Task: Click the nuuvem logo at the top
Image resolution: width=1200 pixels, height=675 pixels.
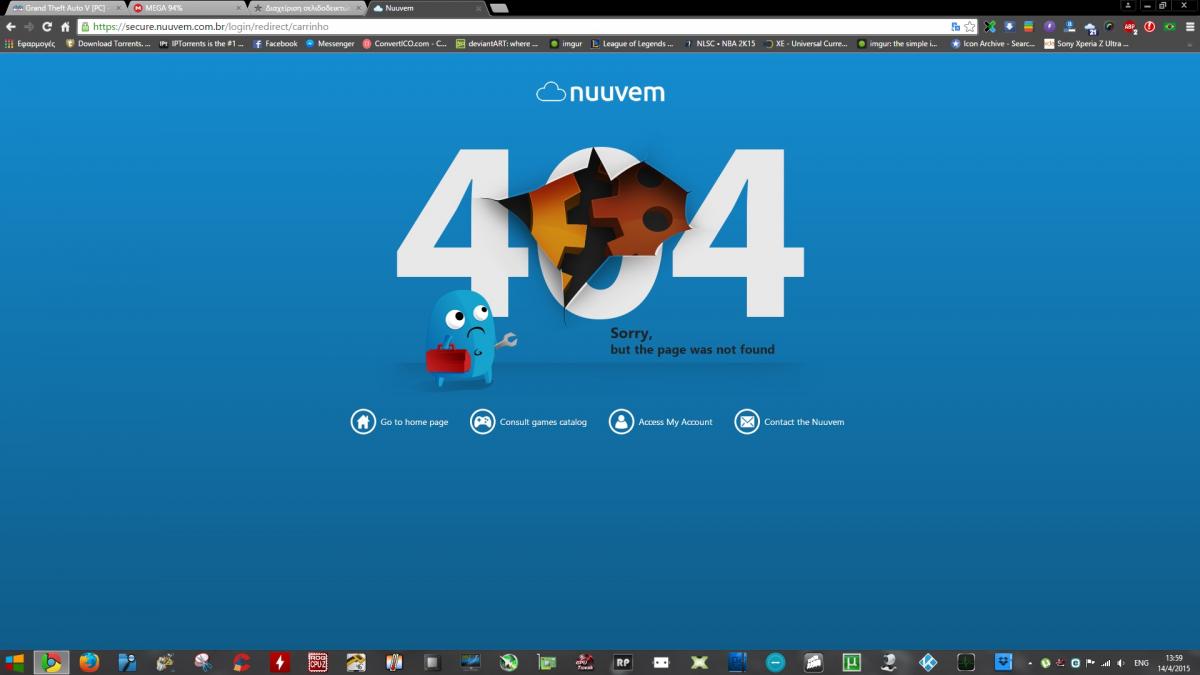Action: (x=600, y=93)
